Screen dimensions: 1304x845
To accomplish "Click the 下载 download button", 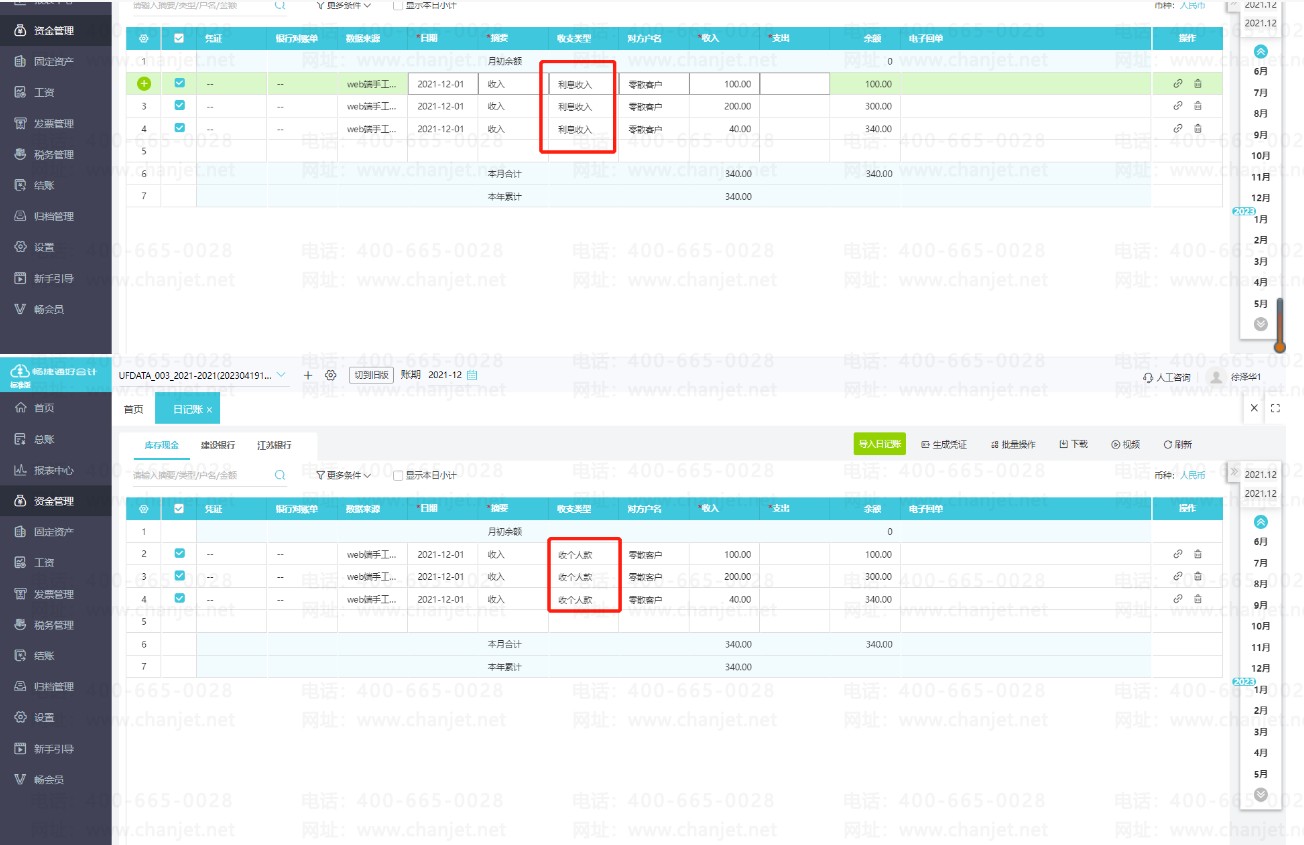I will [1074, 445].
